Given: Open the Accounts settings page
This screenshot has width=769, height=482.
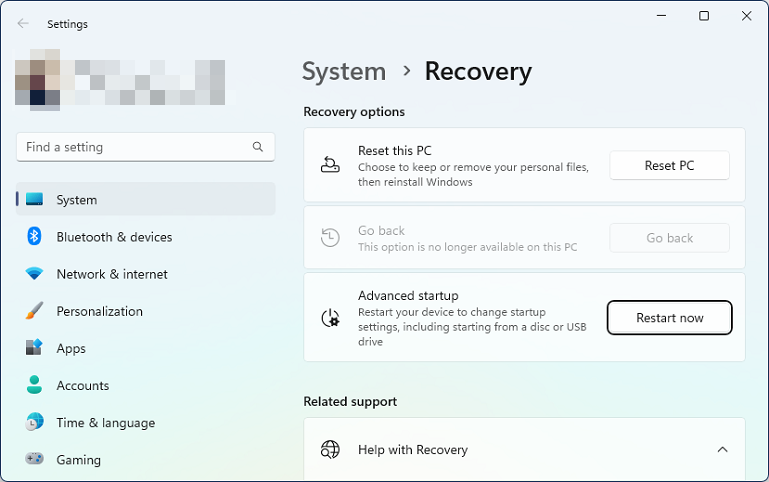Looking at the screenshot, I should point(146,385).
